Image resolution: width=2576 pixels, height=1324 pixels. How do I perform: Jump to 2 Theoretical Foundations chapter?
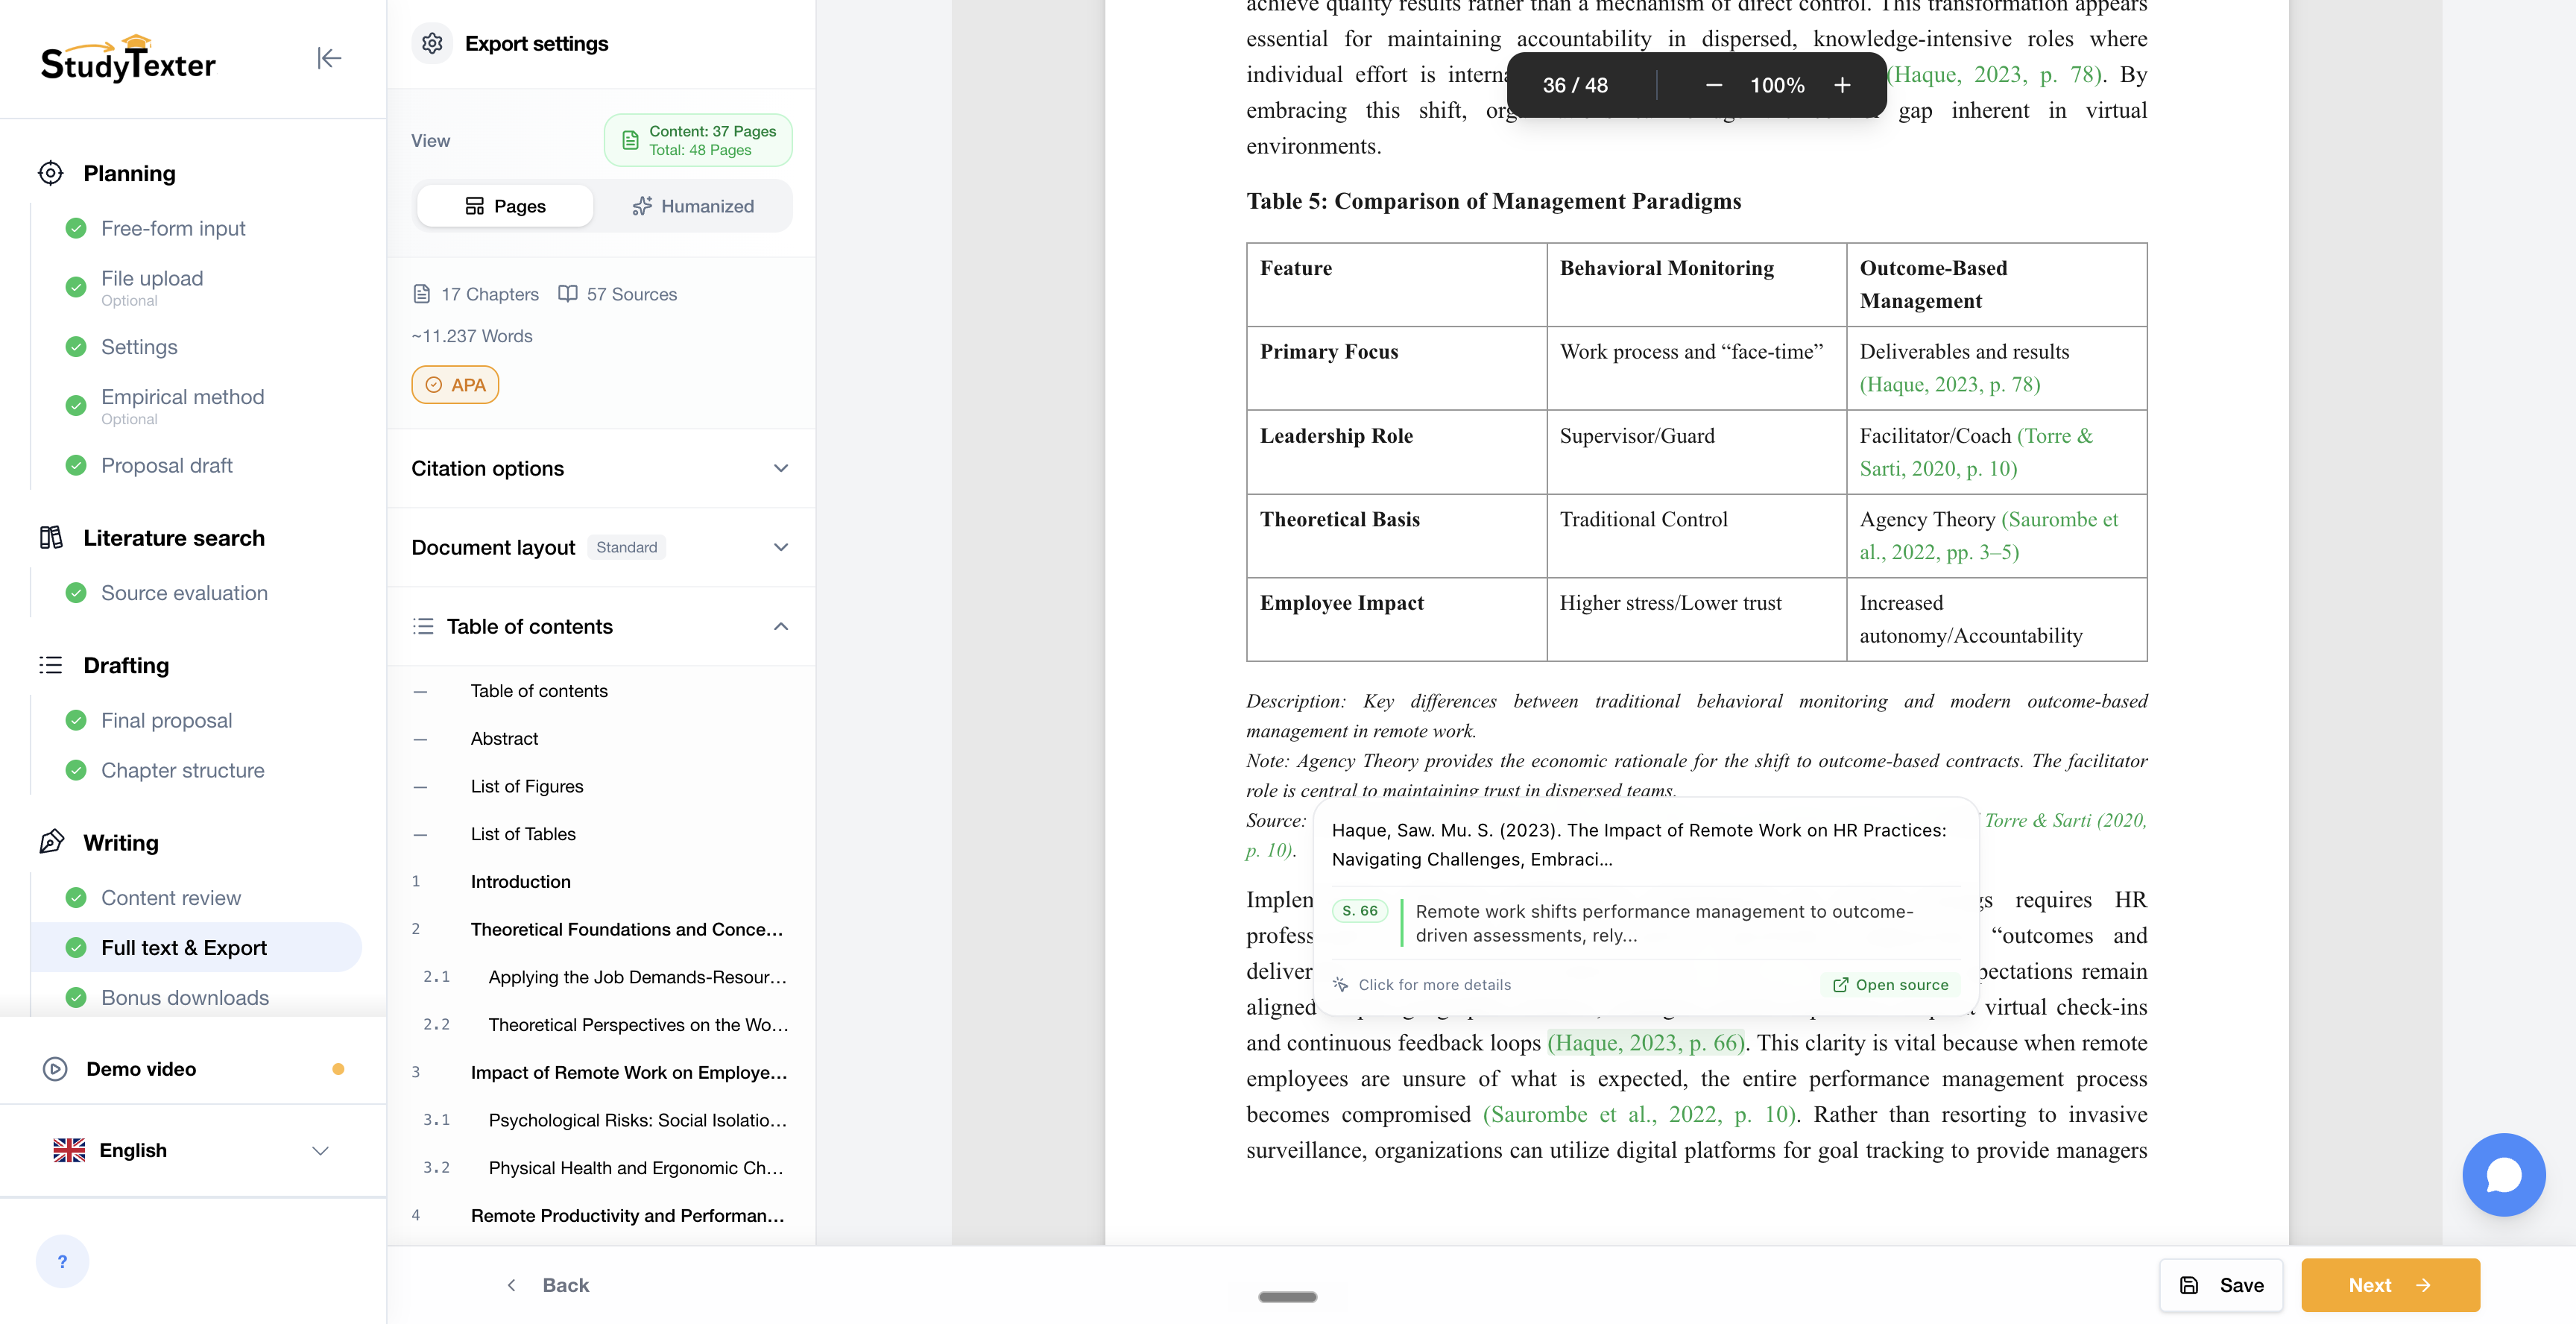[627, 930]
